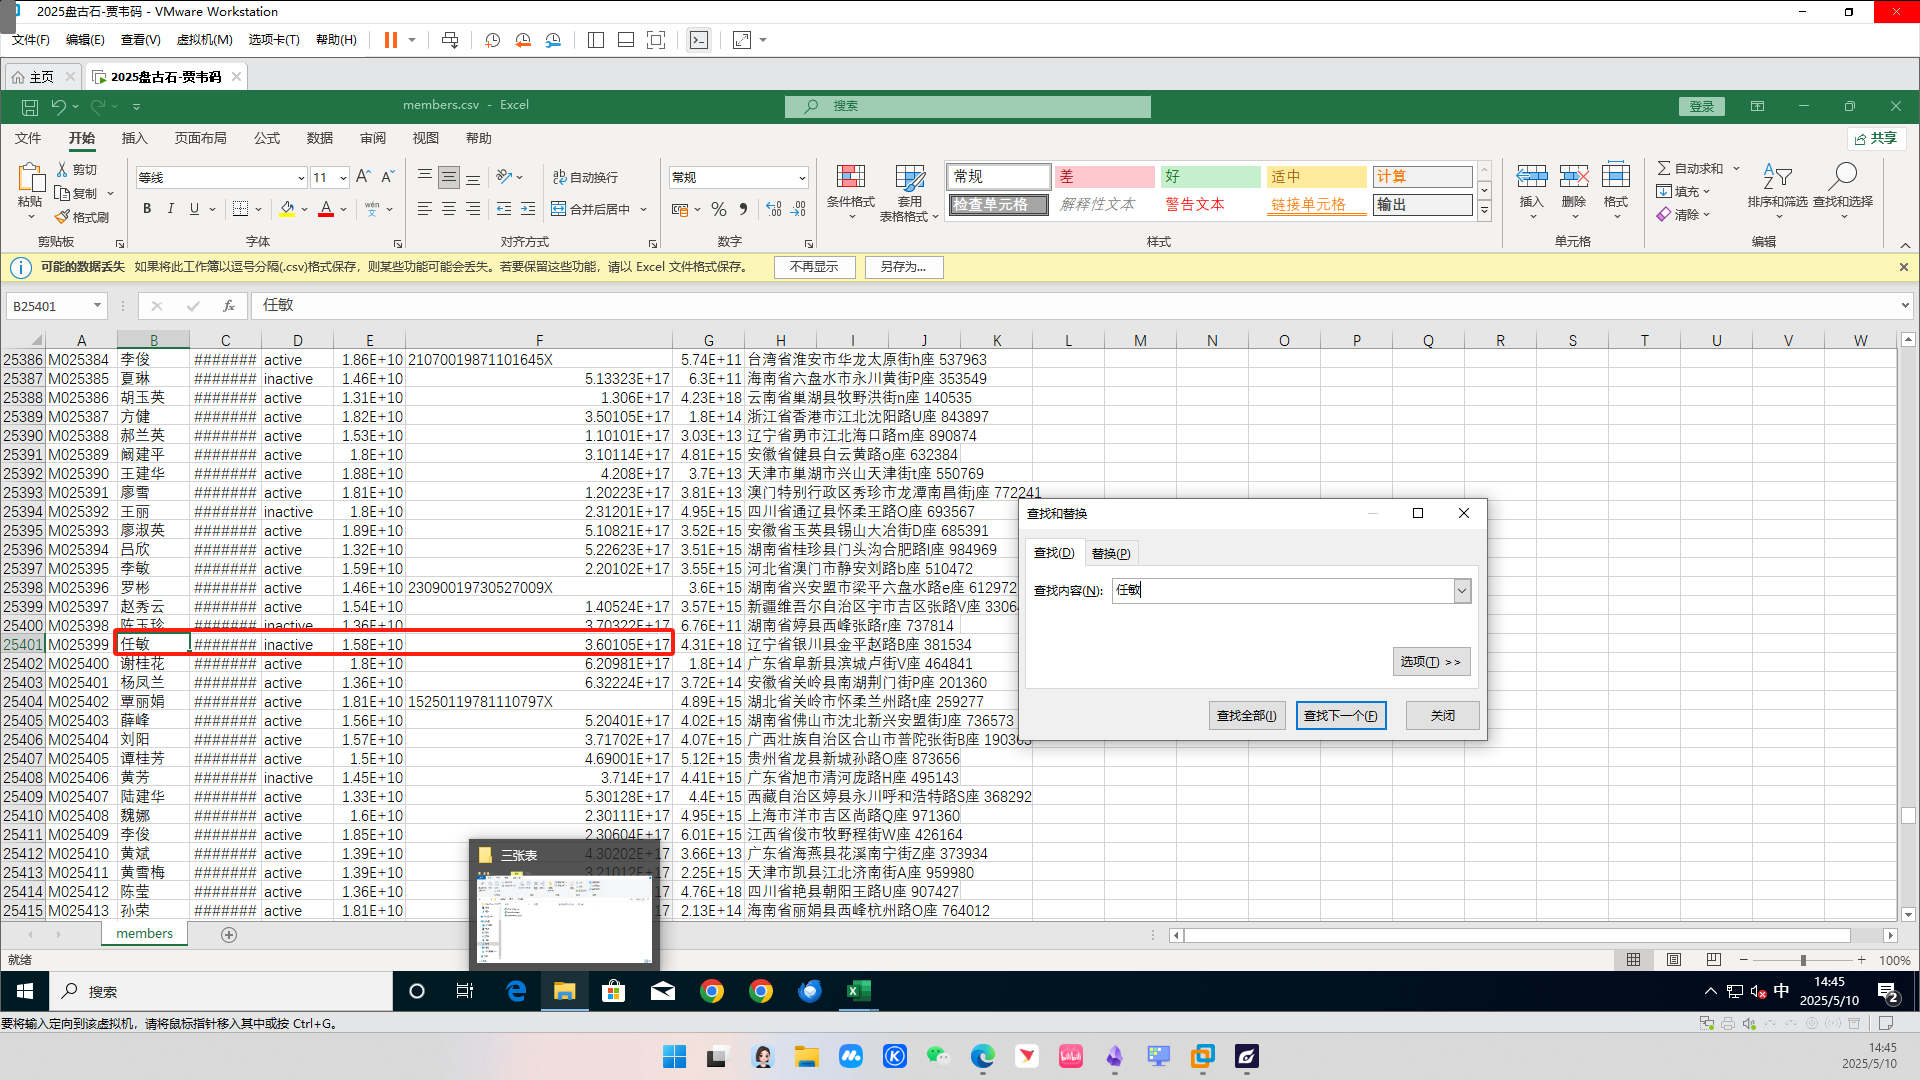Click the Format Painter brush icon

(x=63, y=217)
